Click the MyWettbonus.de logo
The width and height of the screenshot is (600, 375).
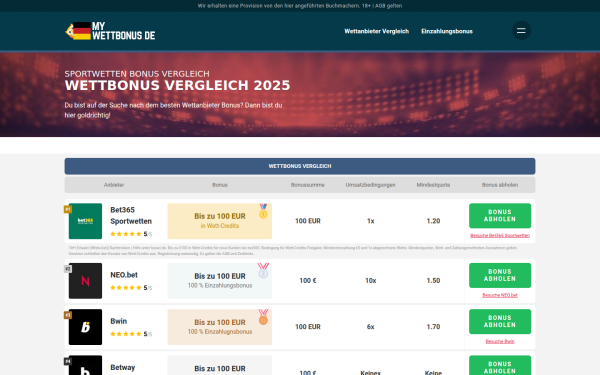110,31
